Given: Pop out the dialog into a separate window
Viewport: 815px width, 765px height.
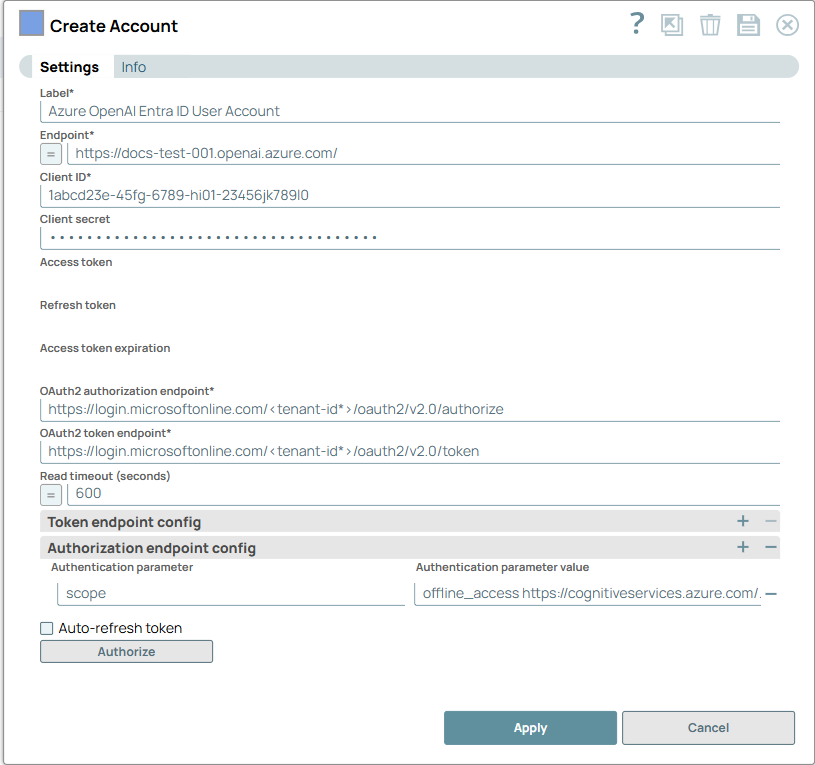Looking at the screenshot, I should point(672,24).
